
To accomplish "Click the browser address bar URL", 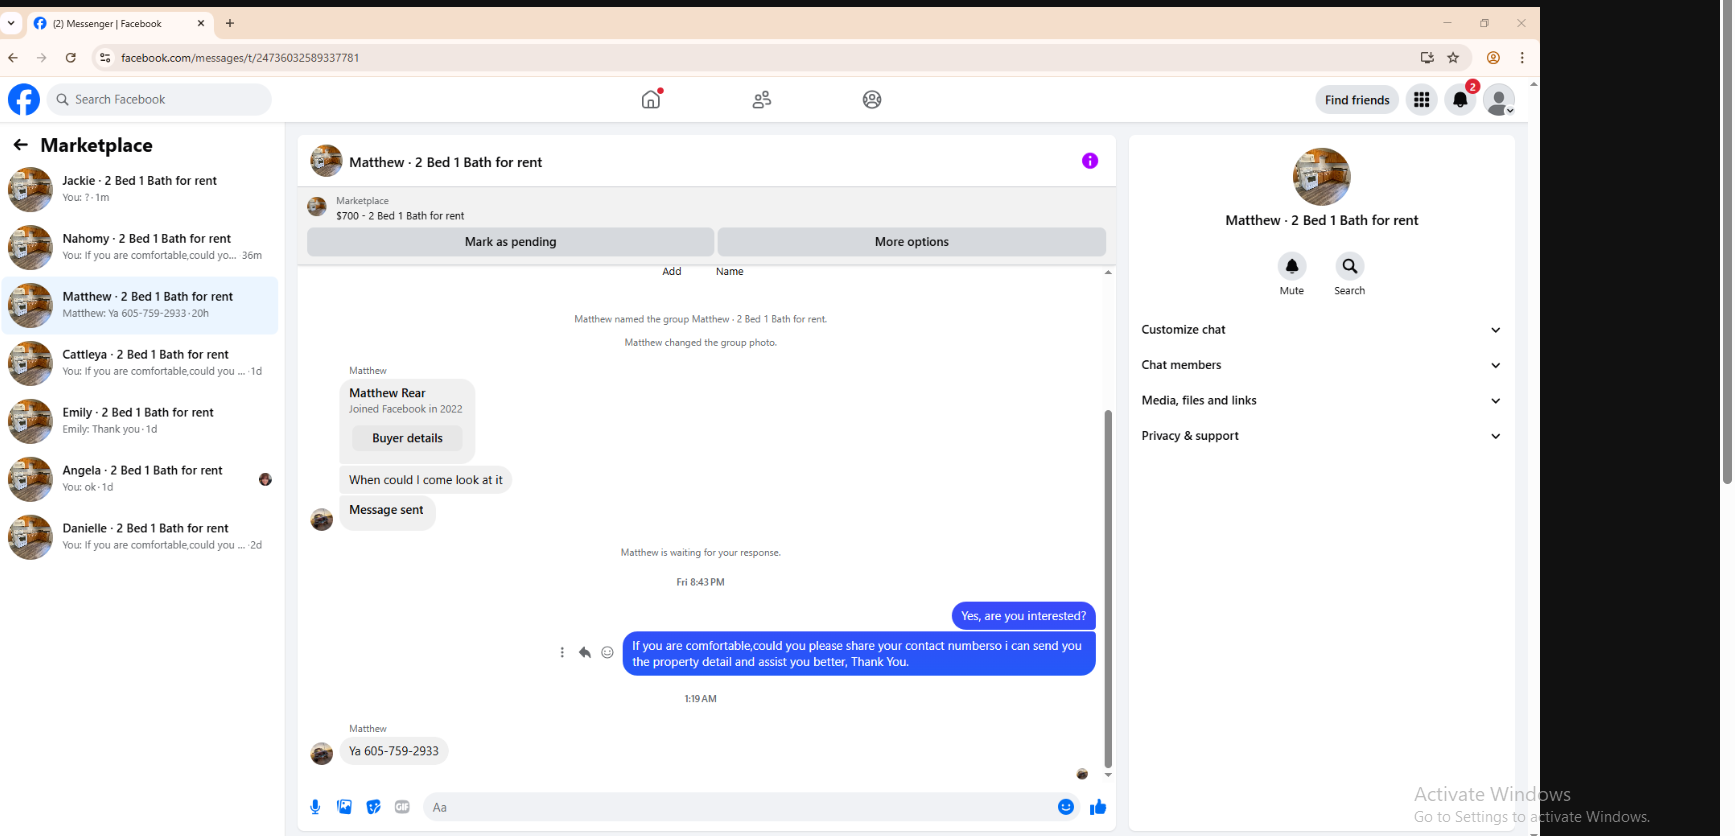I will click(x=240, y=58).
